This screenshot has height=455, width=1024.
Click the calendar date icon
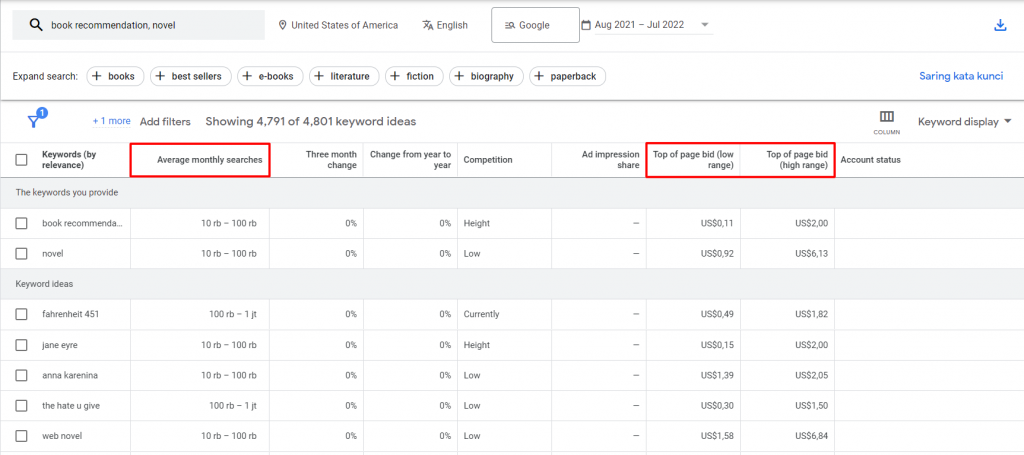tap(586, 25)
